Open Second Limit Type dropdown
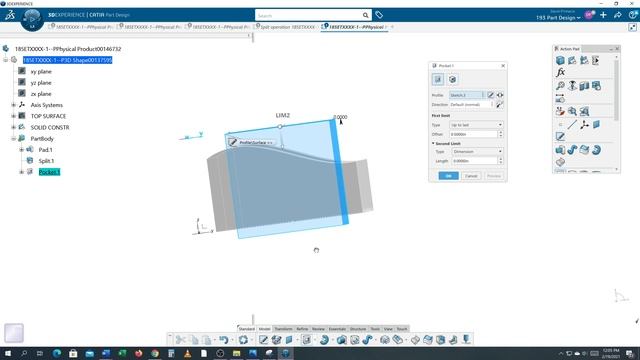Viewport: 640px width, 360px height. (x=477, y=151)
